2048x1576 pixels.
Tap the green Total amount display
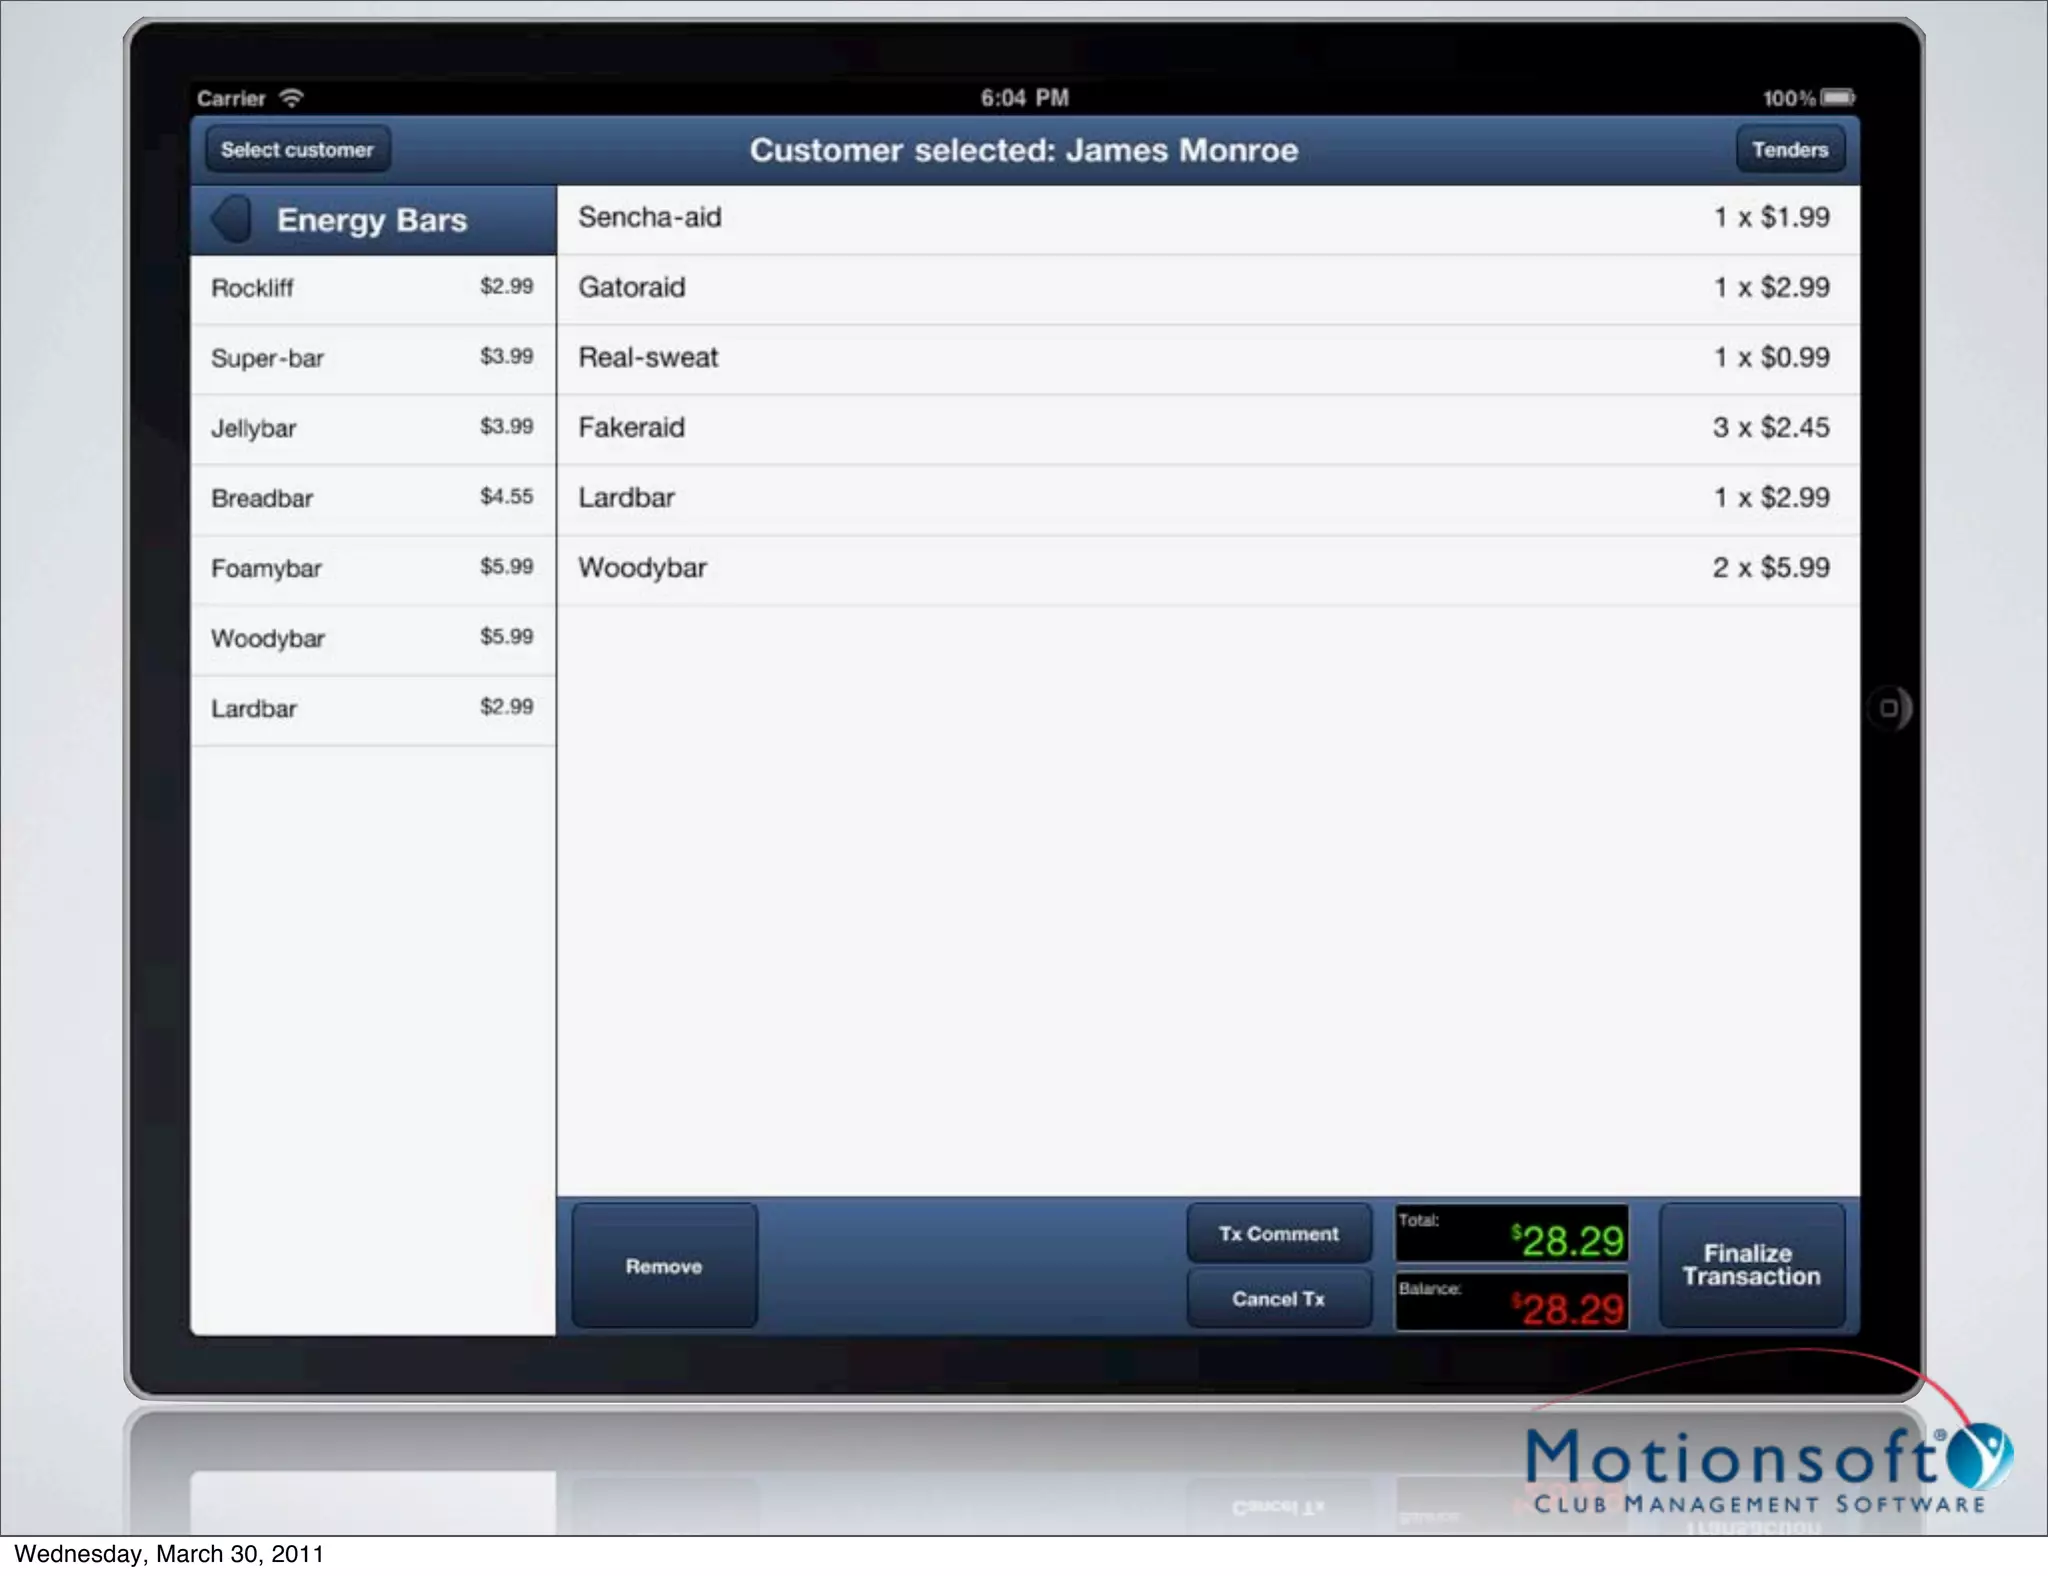tap(1511, 1235)
